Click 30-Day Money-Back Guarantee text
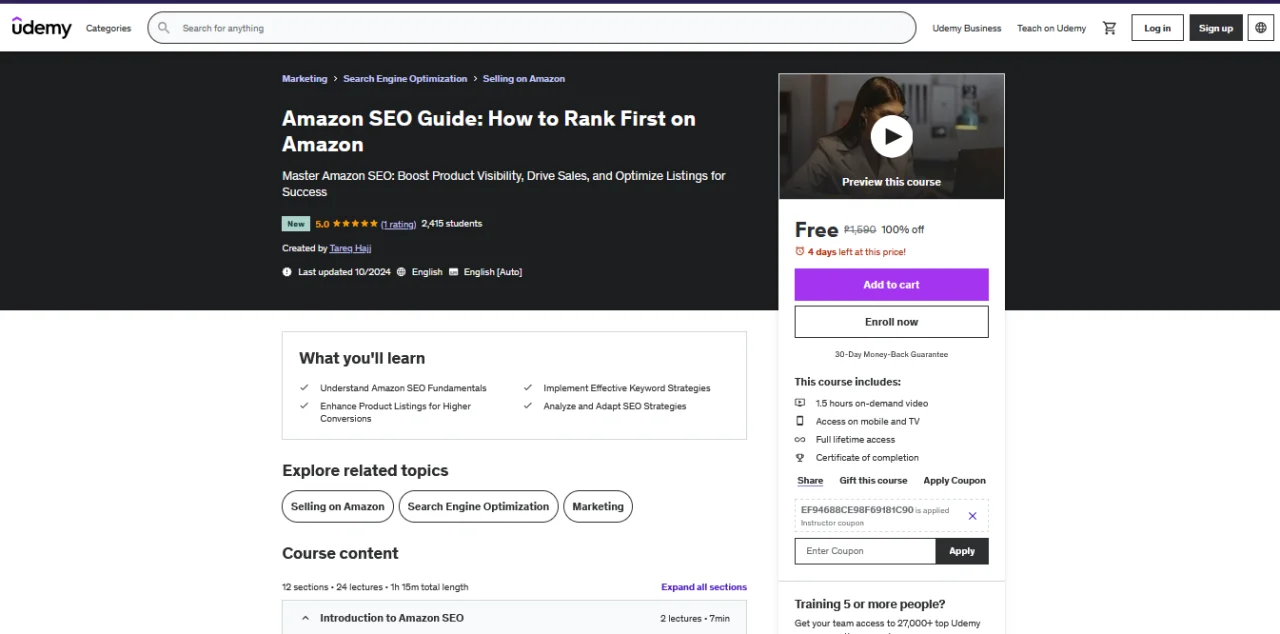 892,354
